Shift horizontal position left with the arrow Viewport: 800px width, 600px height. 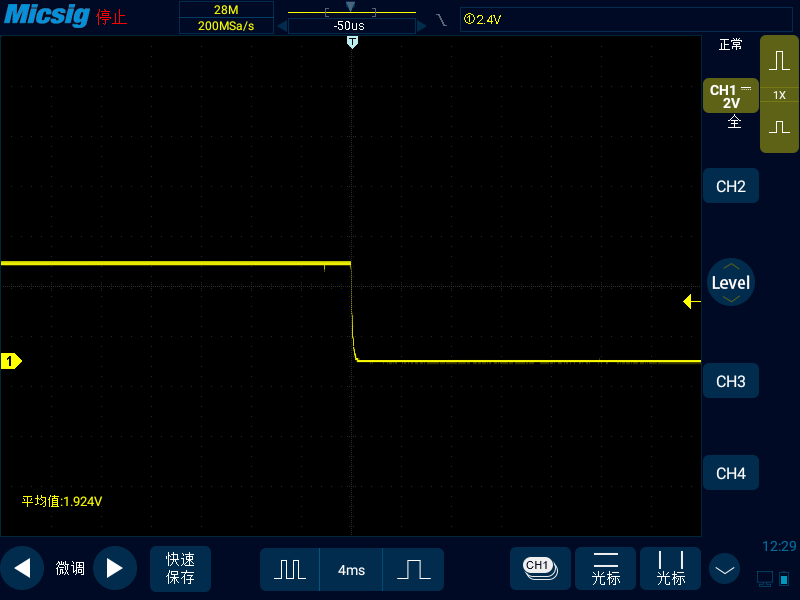coord(282,26)
